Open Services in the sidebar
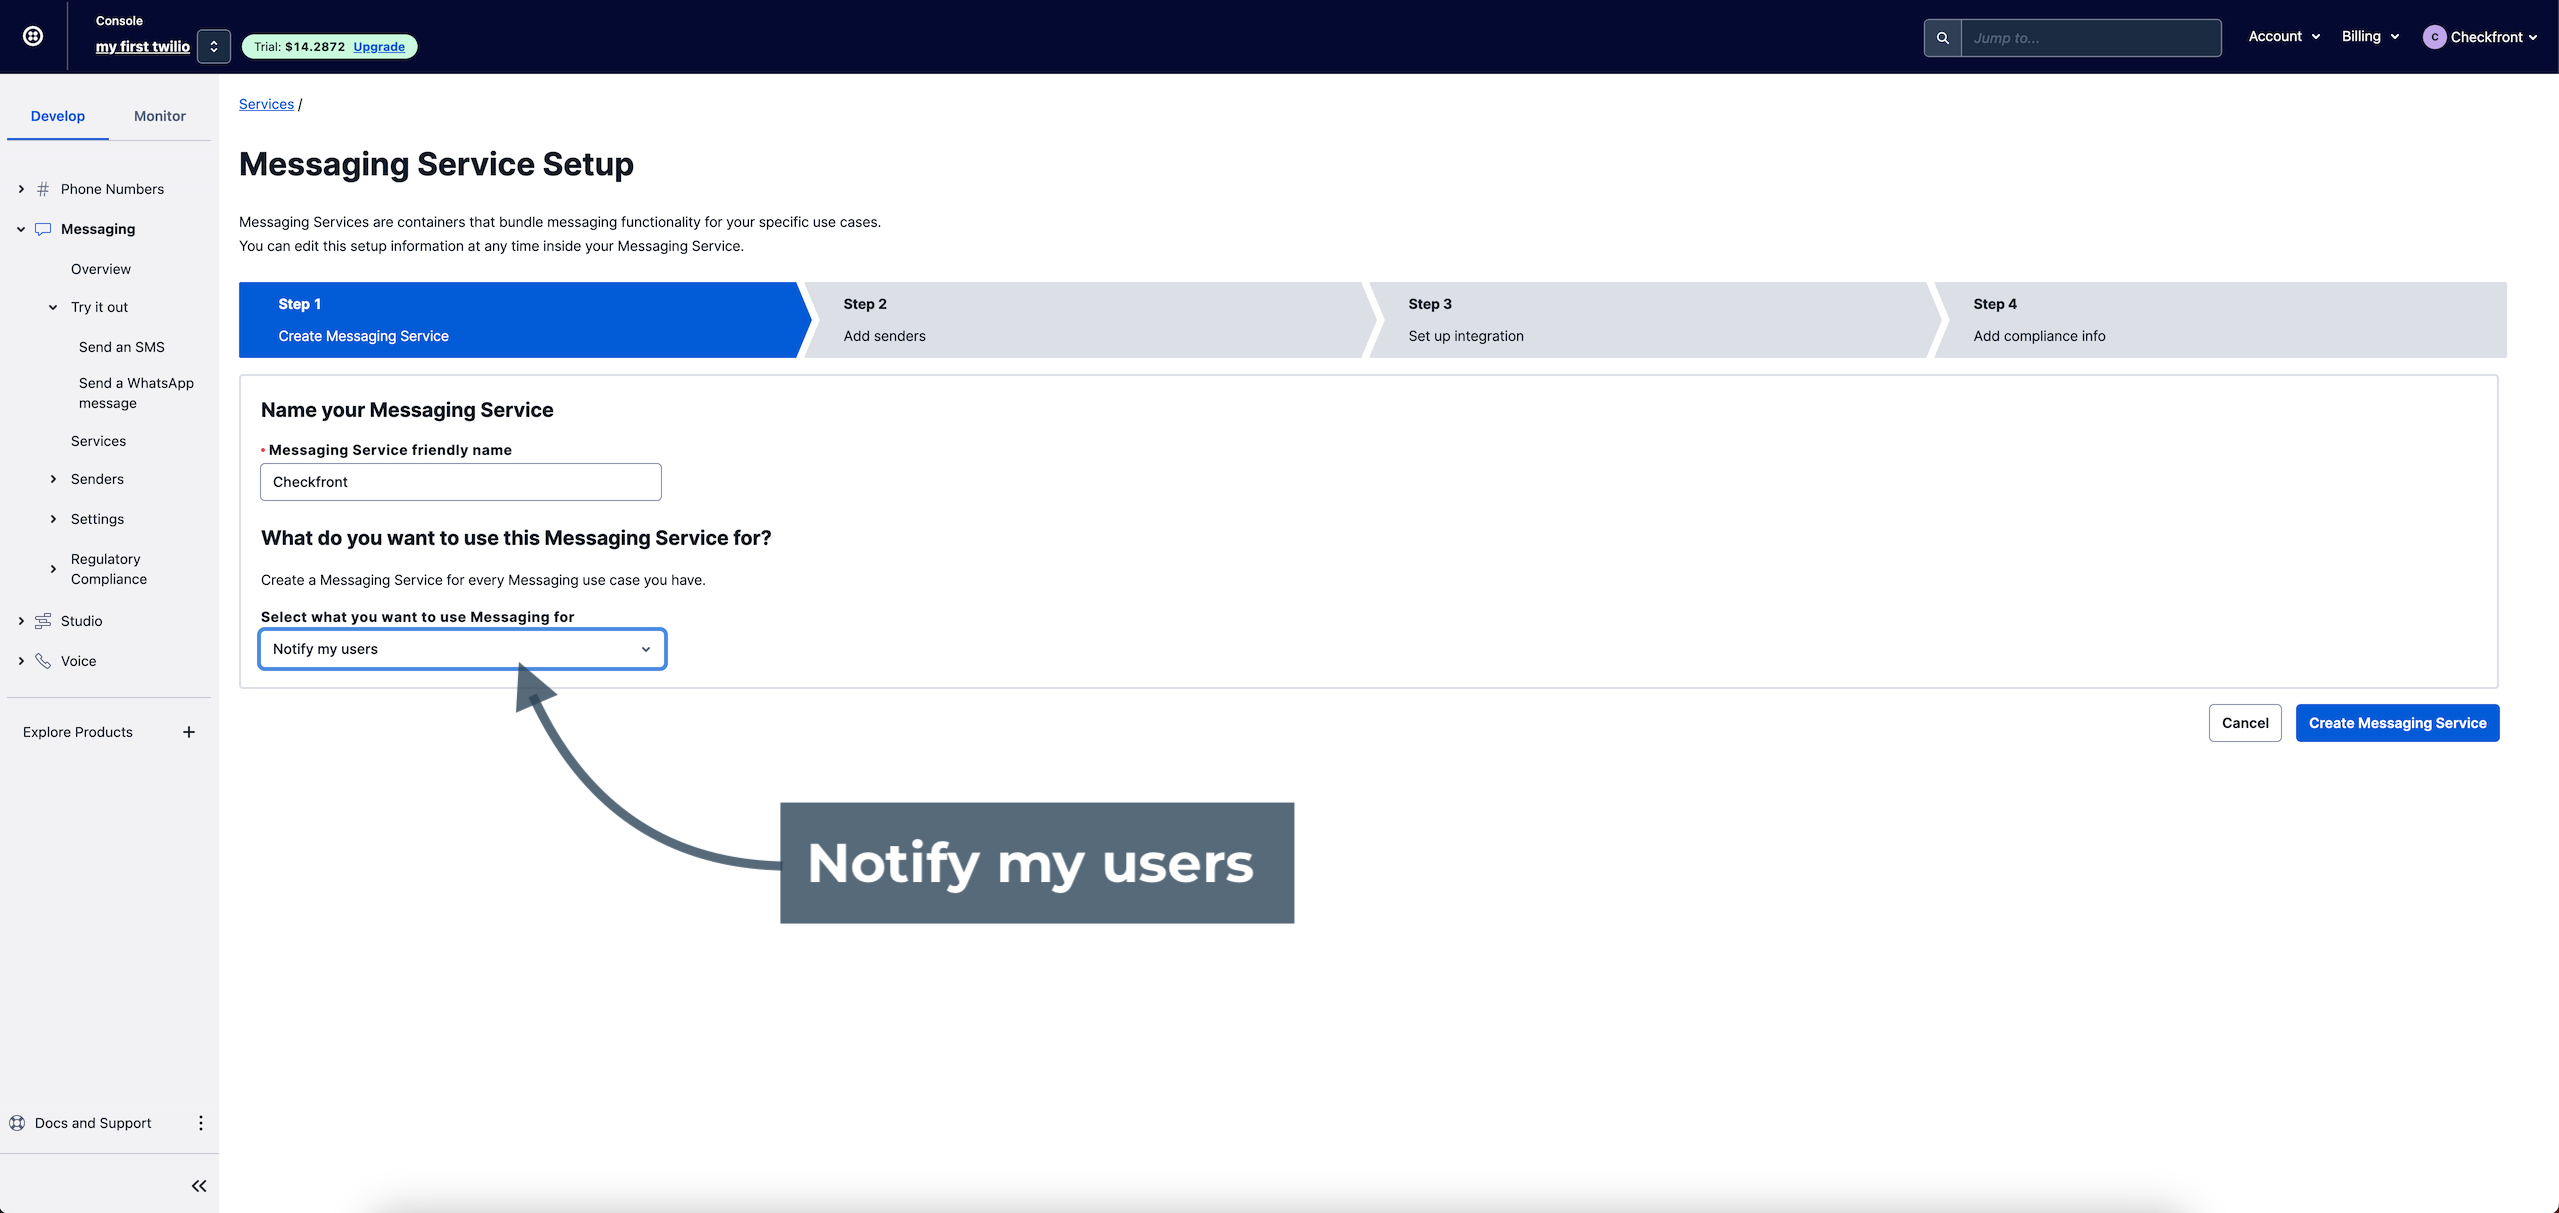The height and width of the screenshot is (1213, 2559). coord(99,441)
